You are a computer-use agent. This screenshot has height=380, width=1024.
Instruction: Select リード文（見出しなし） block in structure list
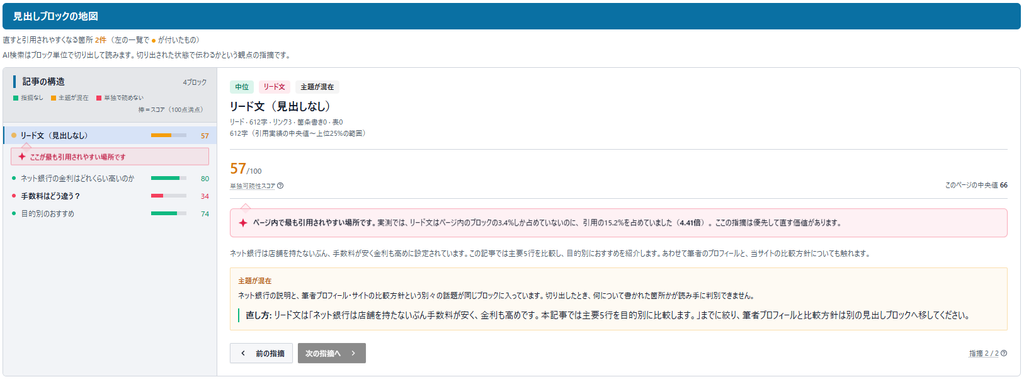click(110, 136)
